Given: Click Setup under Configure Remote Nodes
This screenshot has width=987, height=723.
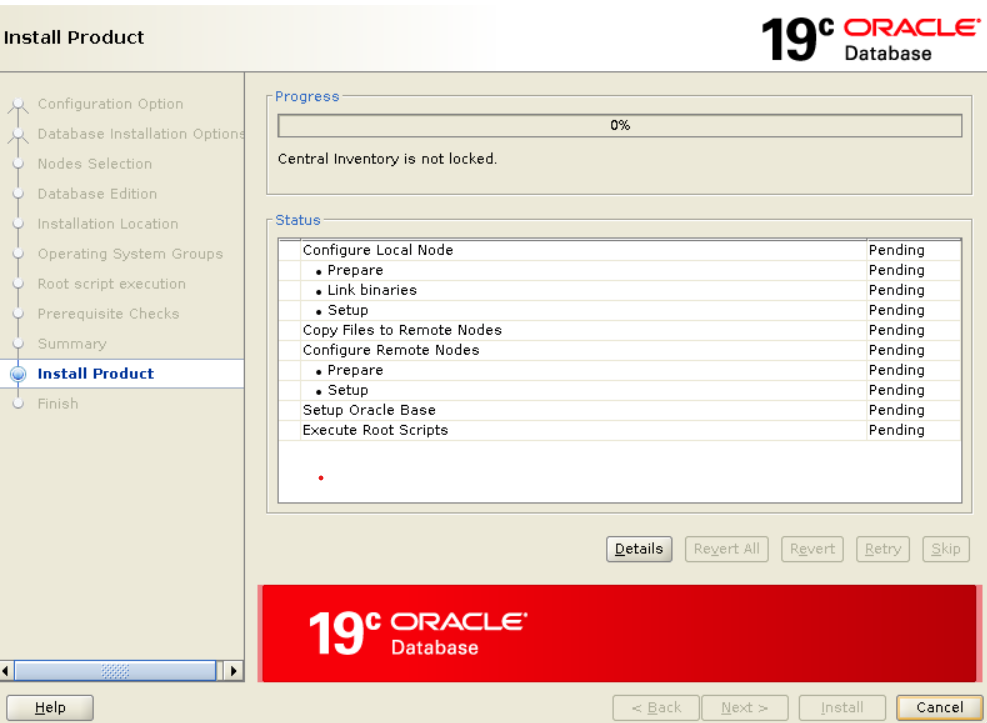Looking at the screenshot, I should [347, 390].
